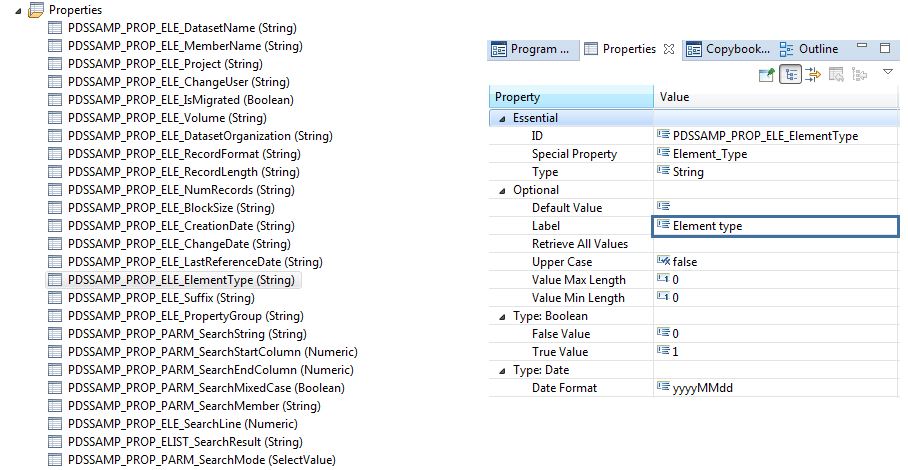Switch to the Copybook tab
The height and width of the screenshot is (470, 908).
[728, 49]
